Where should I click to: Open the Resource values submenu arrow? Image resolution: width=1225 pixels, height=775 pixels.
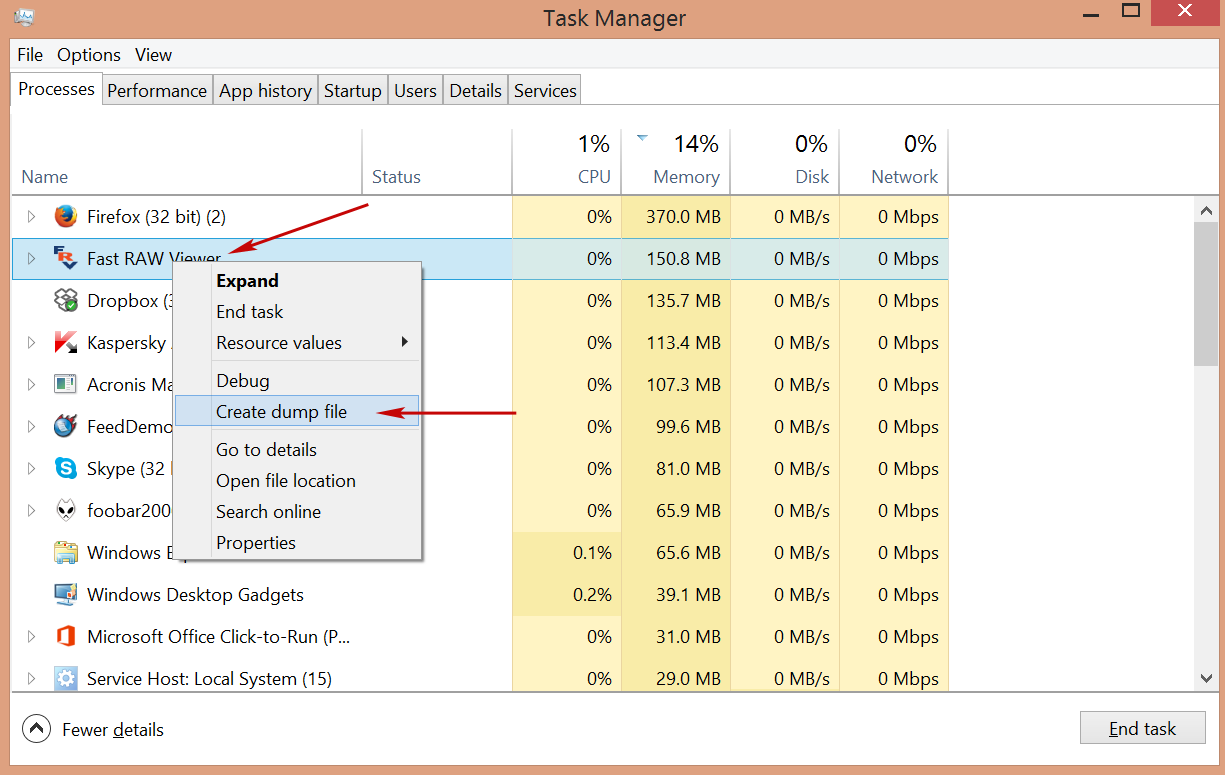tap(405, 342)
